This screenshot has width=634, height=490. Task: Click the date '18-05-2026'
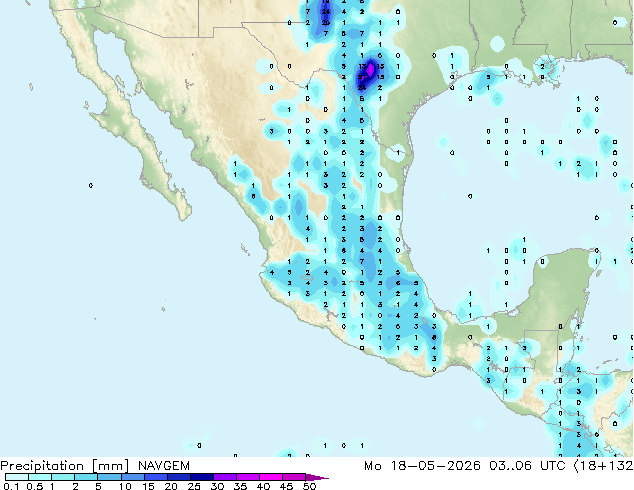(x=435, y=466)
